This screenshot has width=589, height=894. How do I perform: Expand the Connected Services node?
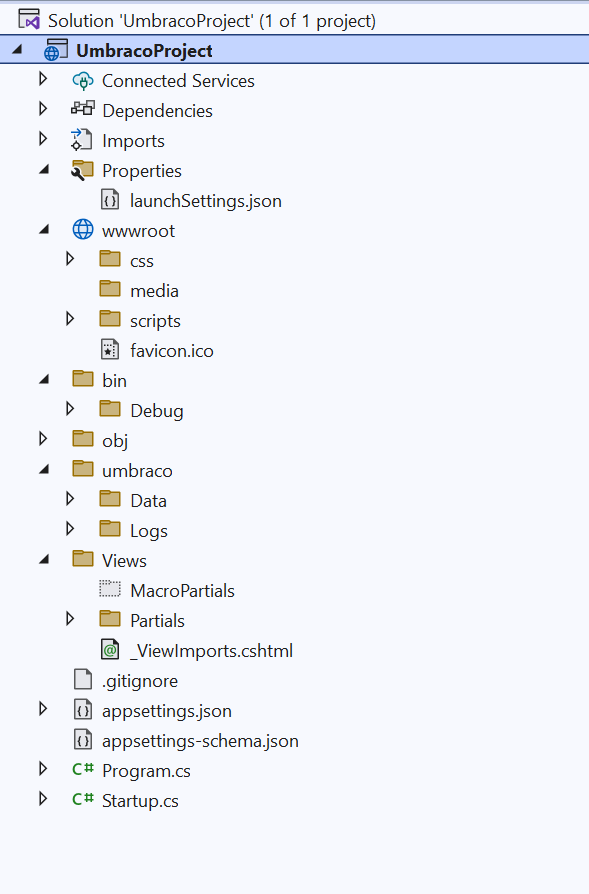(43, 79)
